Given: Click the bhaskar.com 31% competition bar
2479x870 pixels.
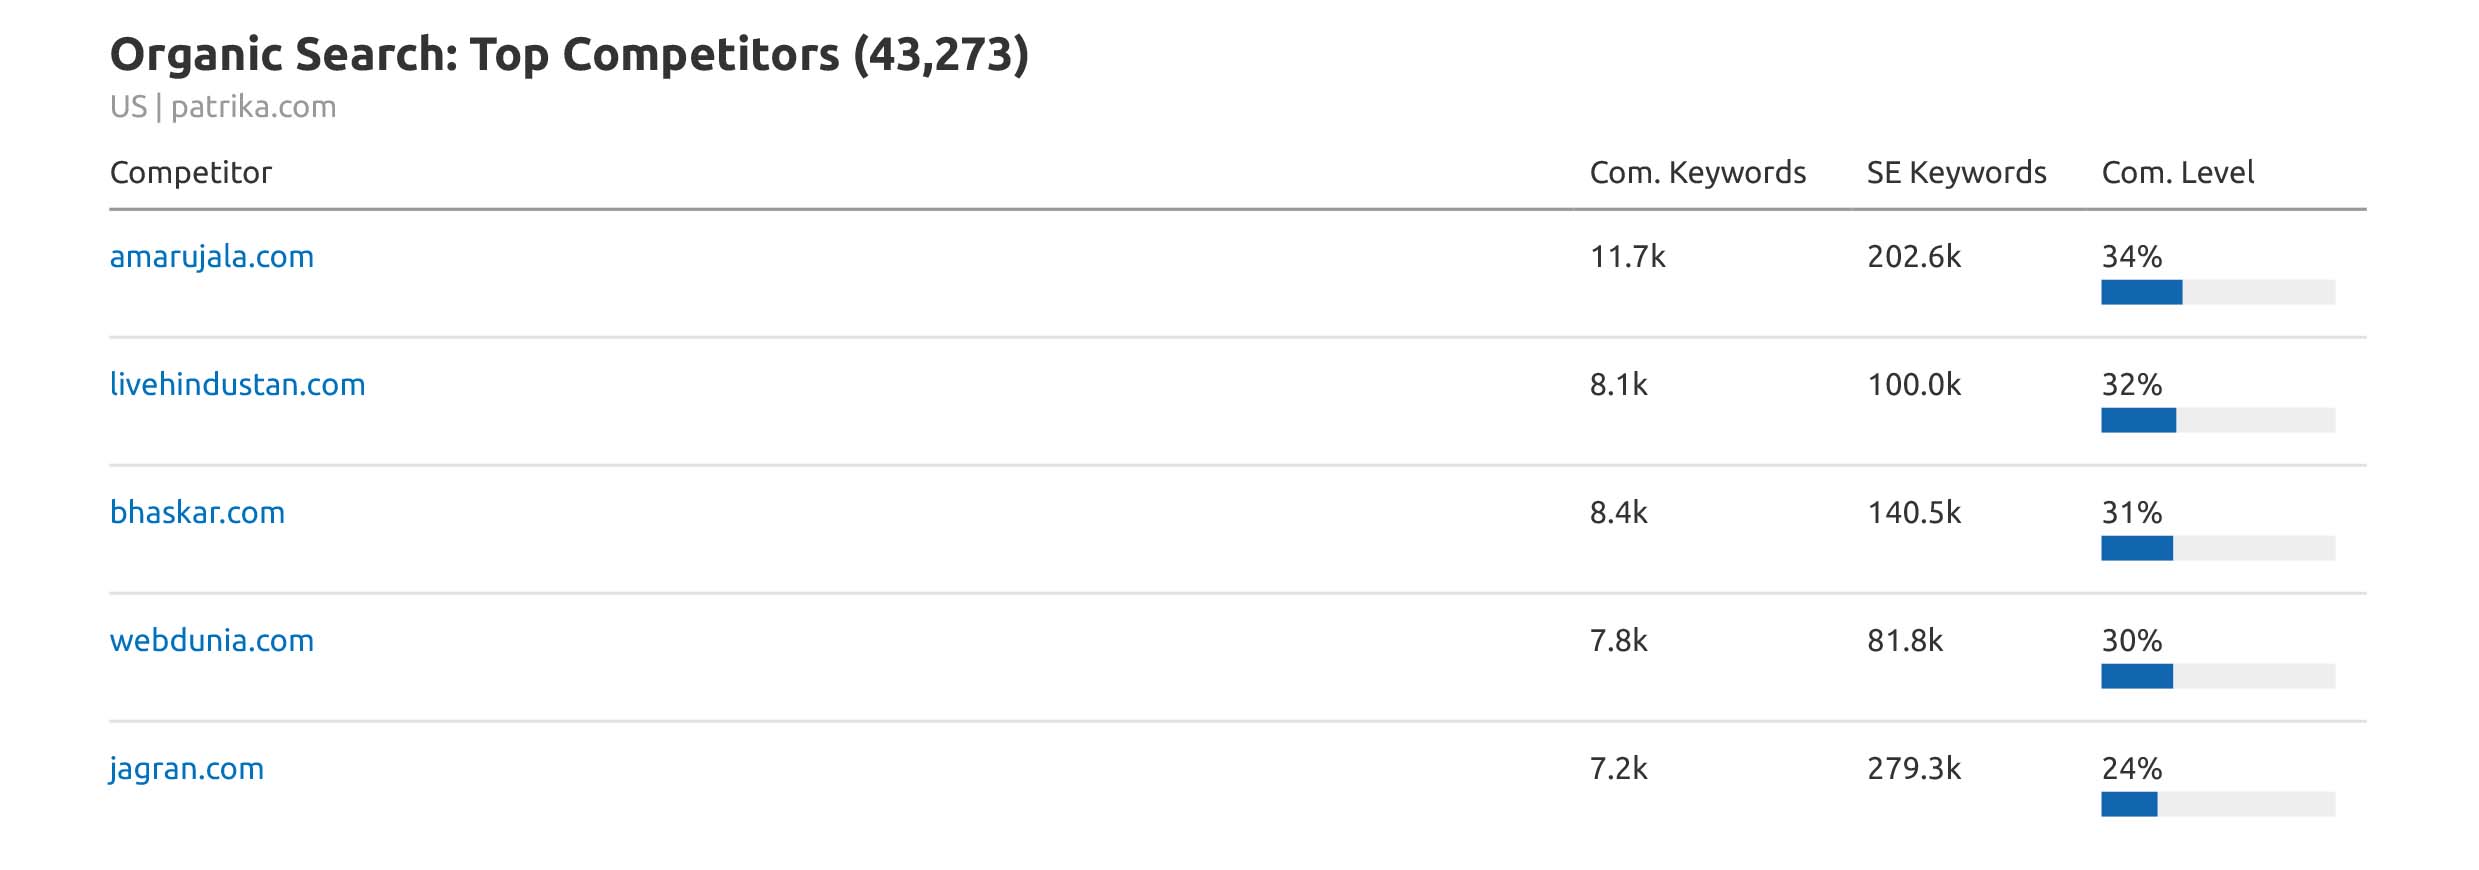Looking at the screenshot, I should [2217, 548].
